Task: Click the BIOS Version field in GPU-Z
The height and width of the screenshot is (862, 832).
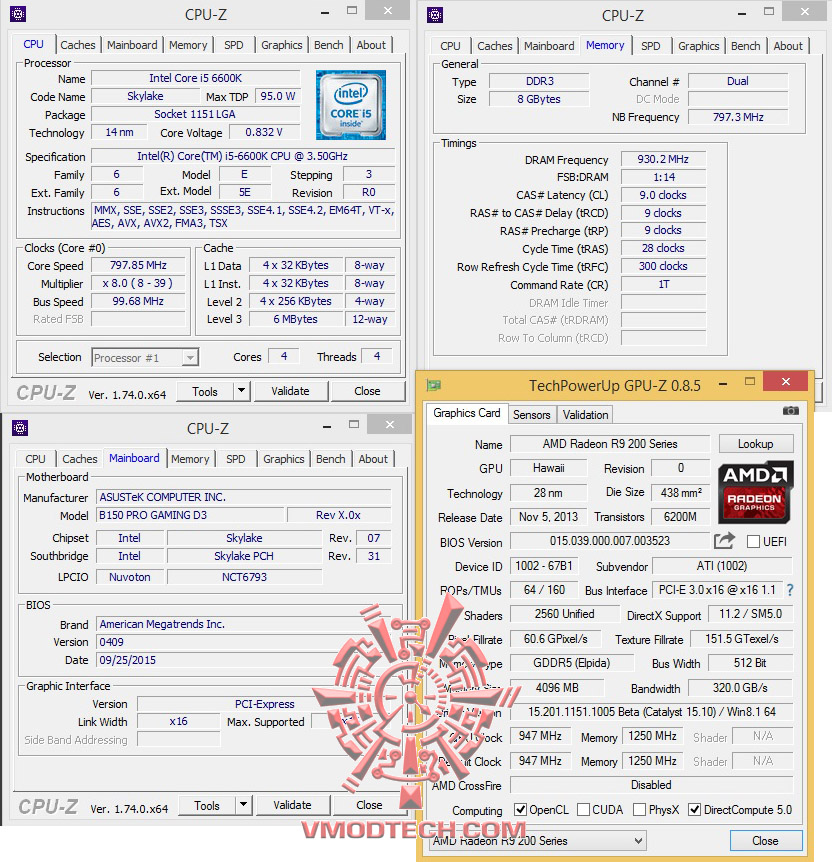Action: point(610,541)
